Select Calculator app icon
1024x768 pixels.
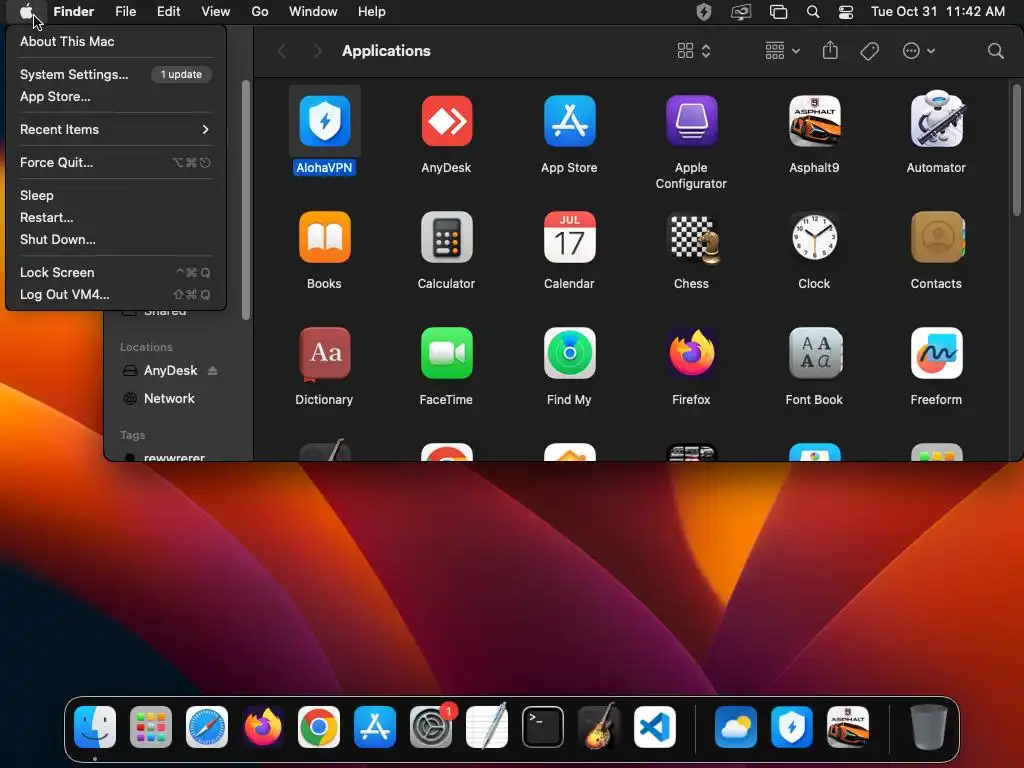(447, 237)
